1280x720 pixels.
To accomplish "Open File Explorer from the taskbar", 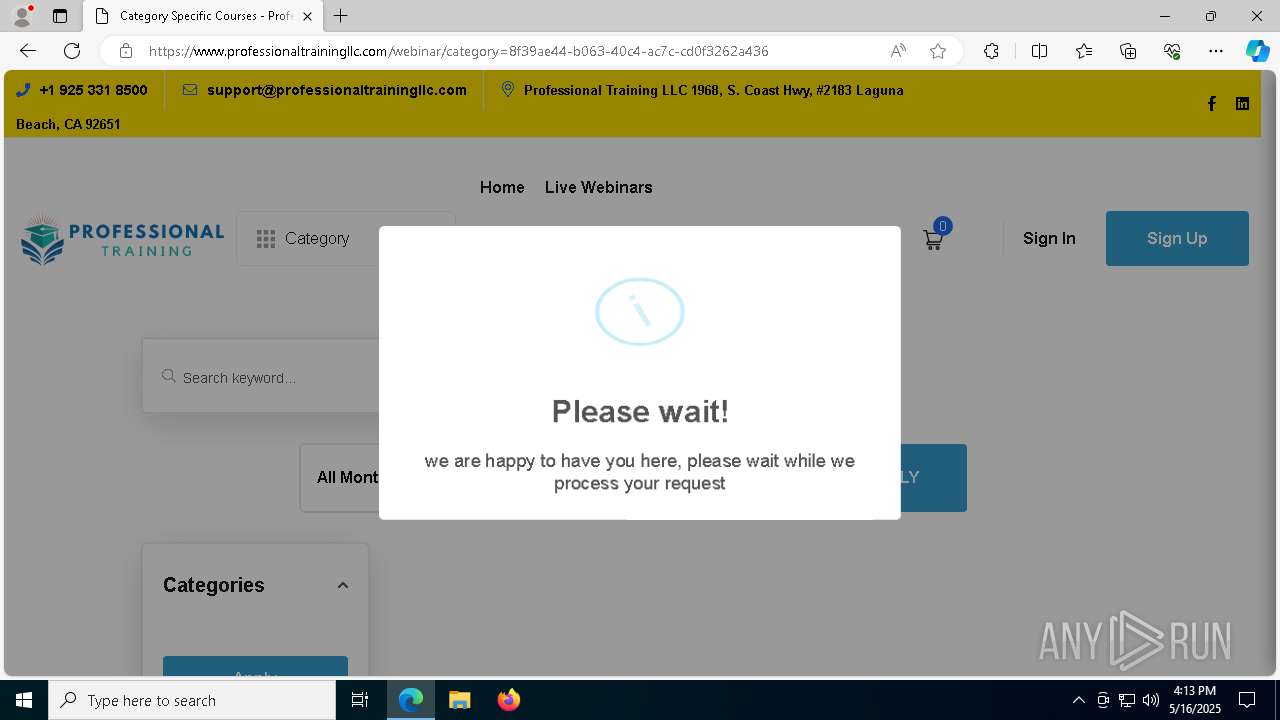I will (x=459, y=700).
